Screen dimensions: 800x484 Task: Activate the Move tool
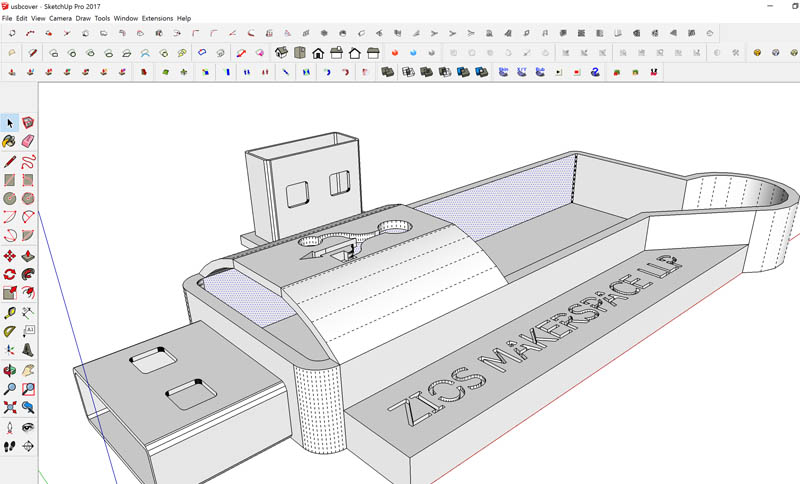[x=10, y=256]
